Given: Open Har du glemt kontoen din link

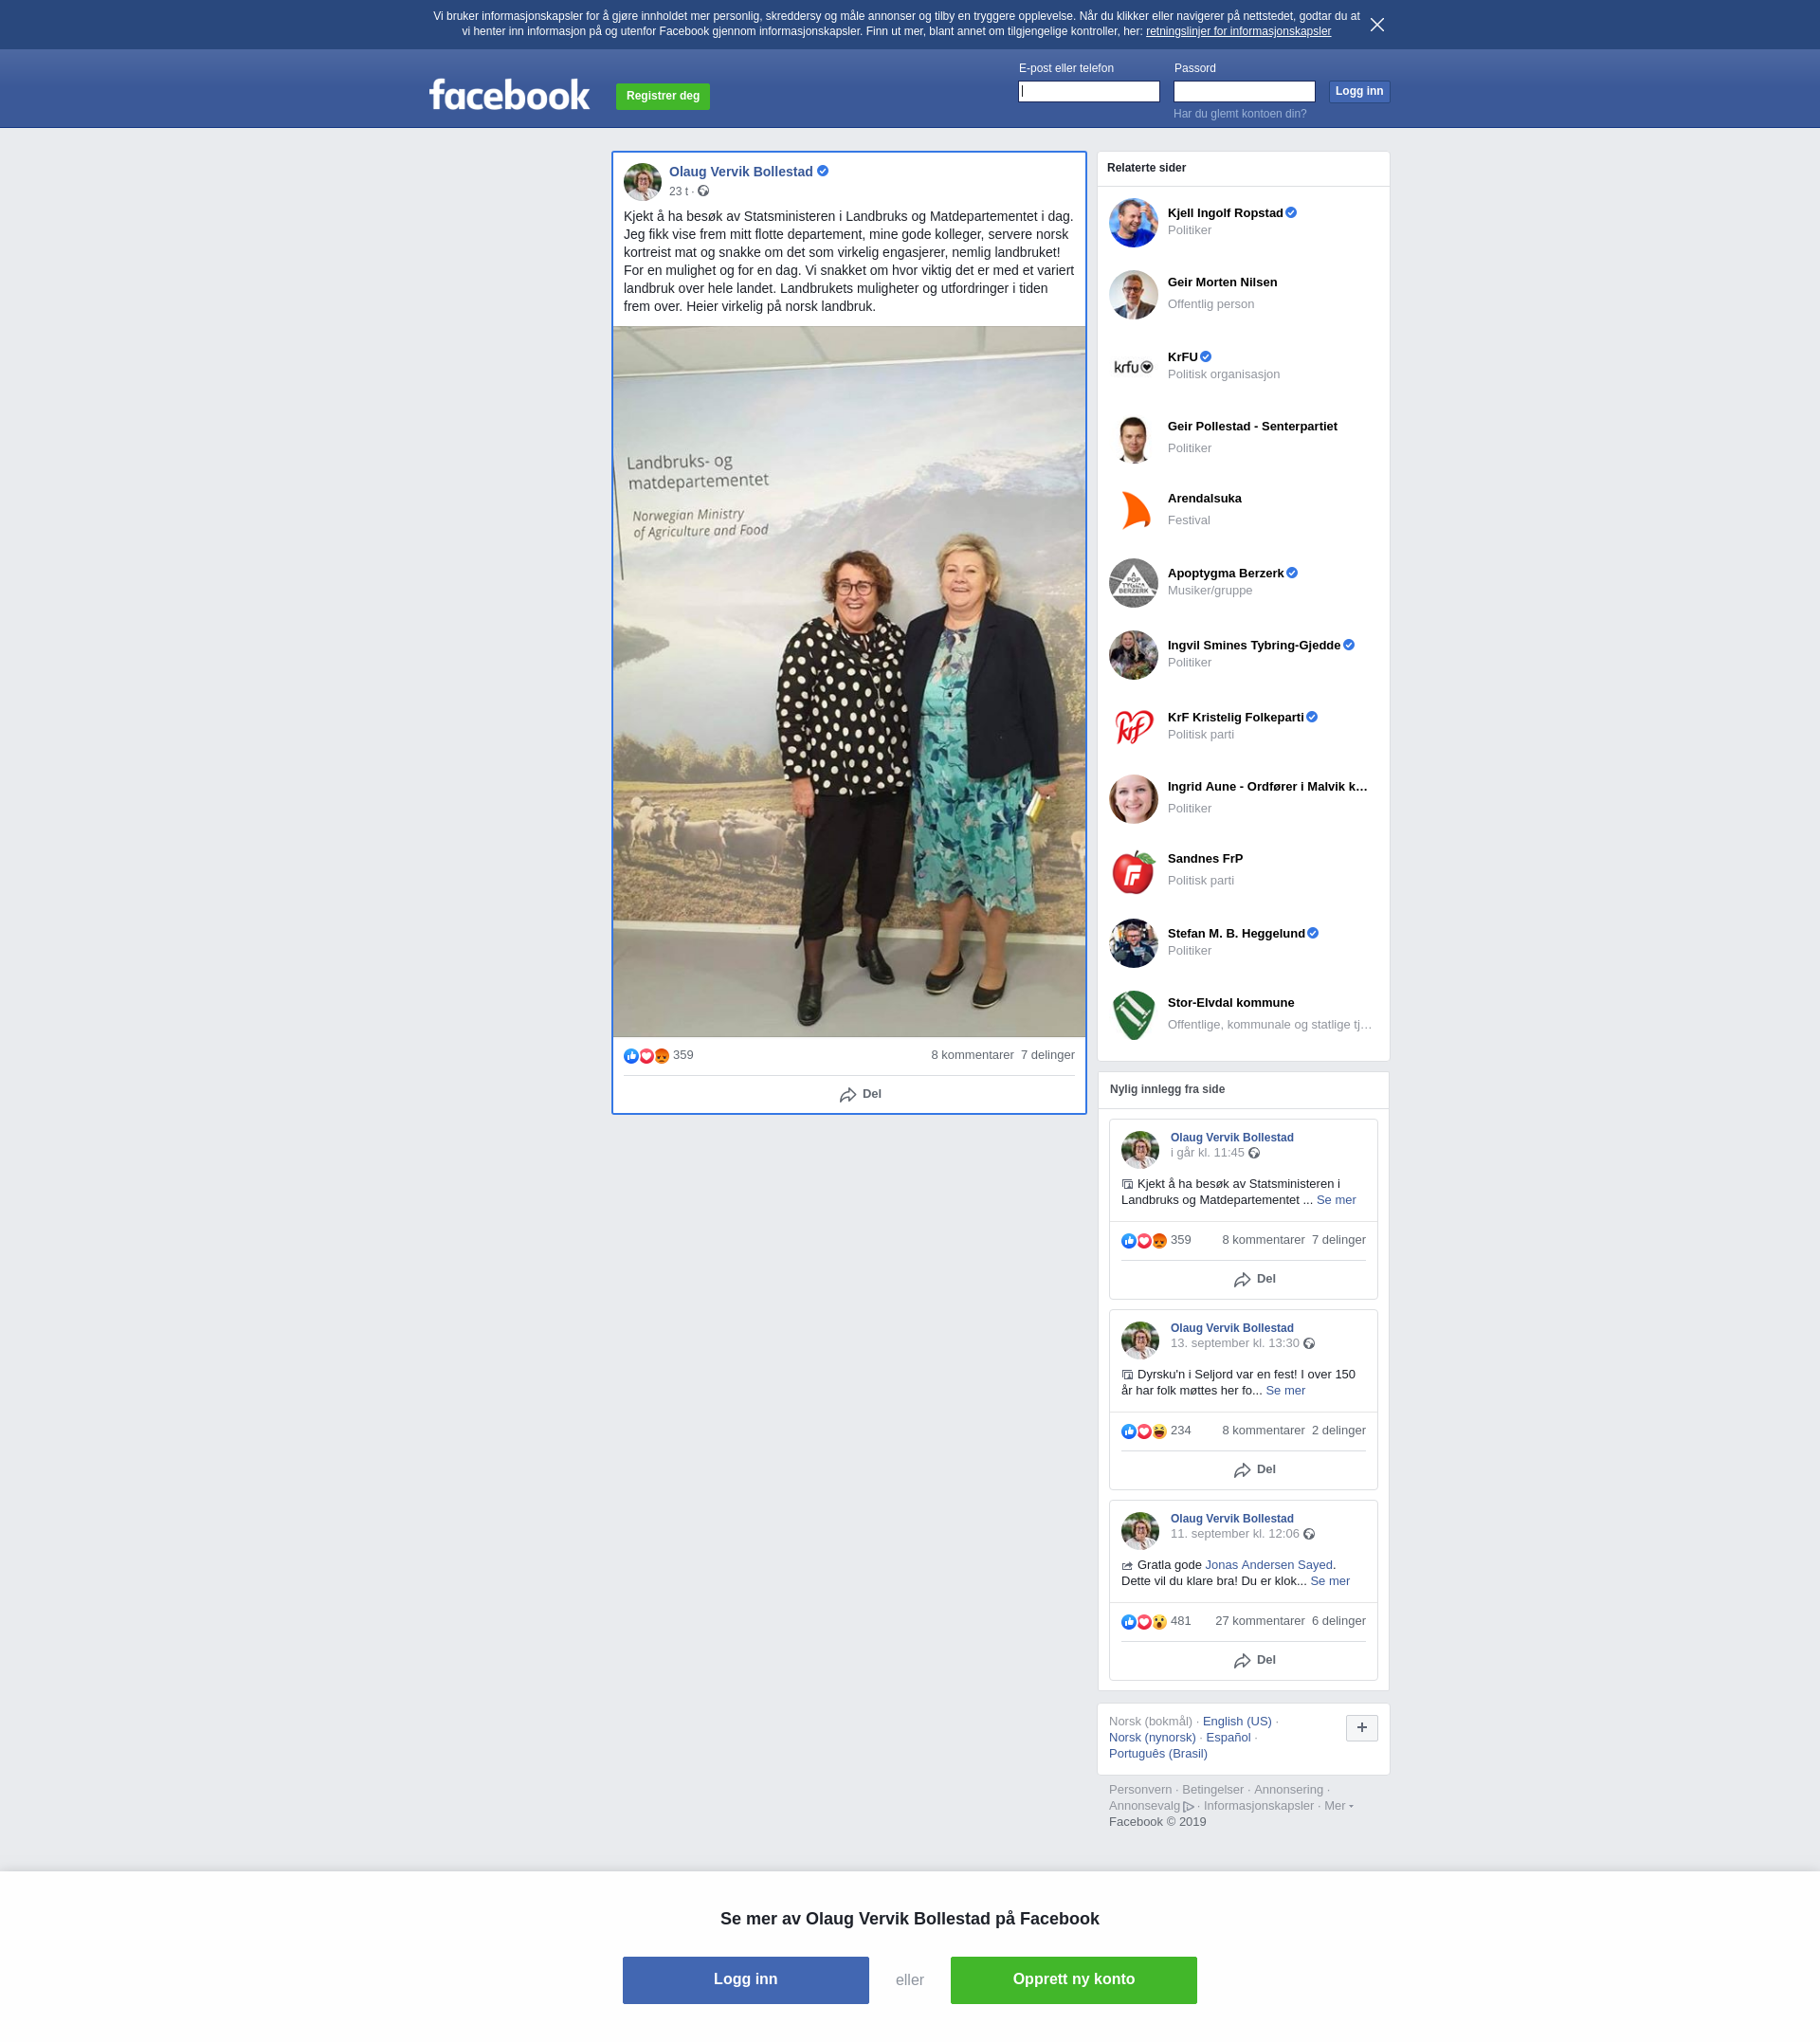Looking at the screenshot, I should click(x=1239, y=114).
